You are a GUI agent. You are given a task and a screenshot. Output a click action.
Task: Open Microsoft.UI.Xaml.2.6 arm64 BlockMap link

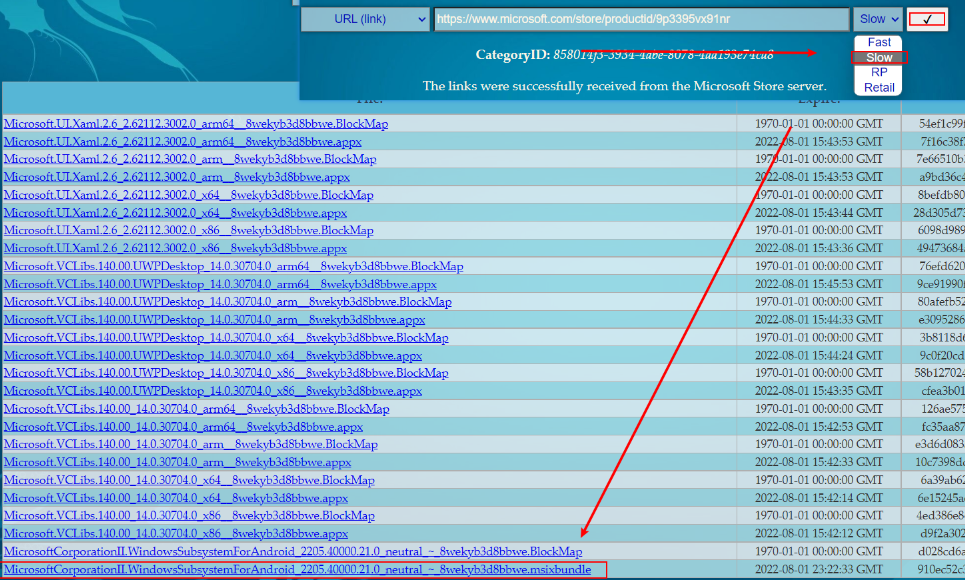[x=196, y=124]
